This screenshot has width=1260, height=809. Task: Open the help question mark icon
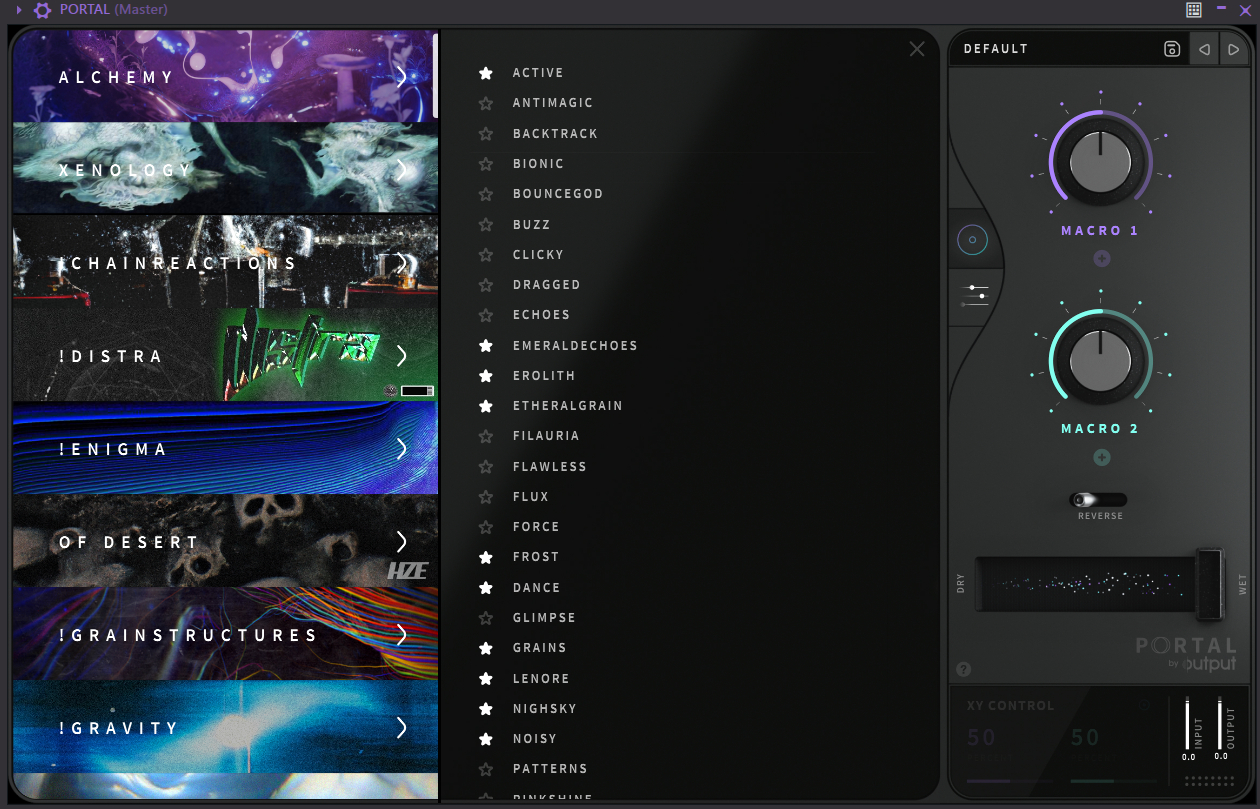tap(964, 669)
